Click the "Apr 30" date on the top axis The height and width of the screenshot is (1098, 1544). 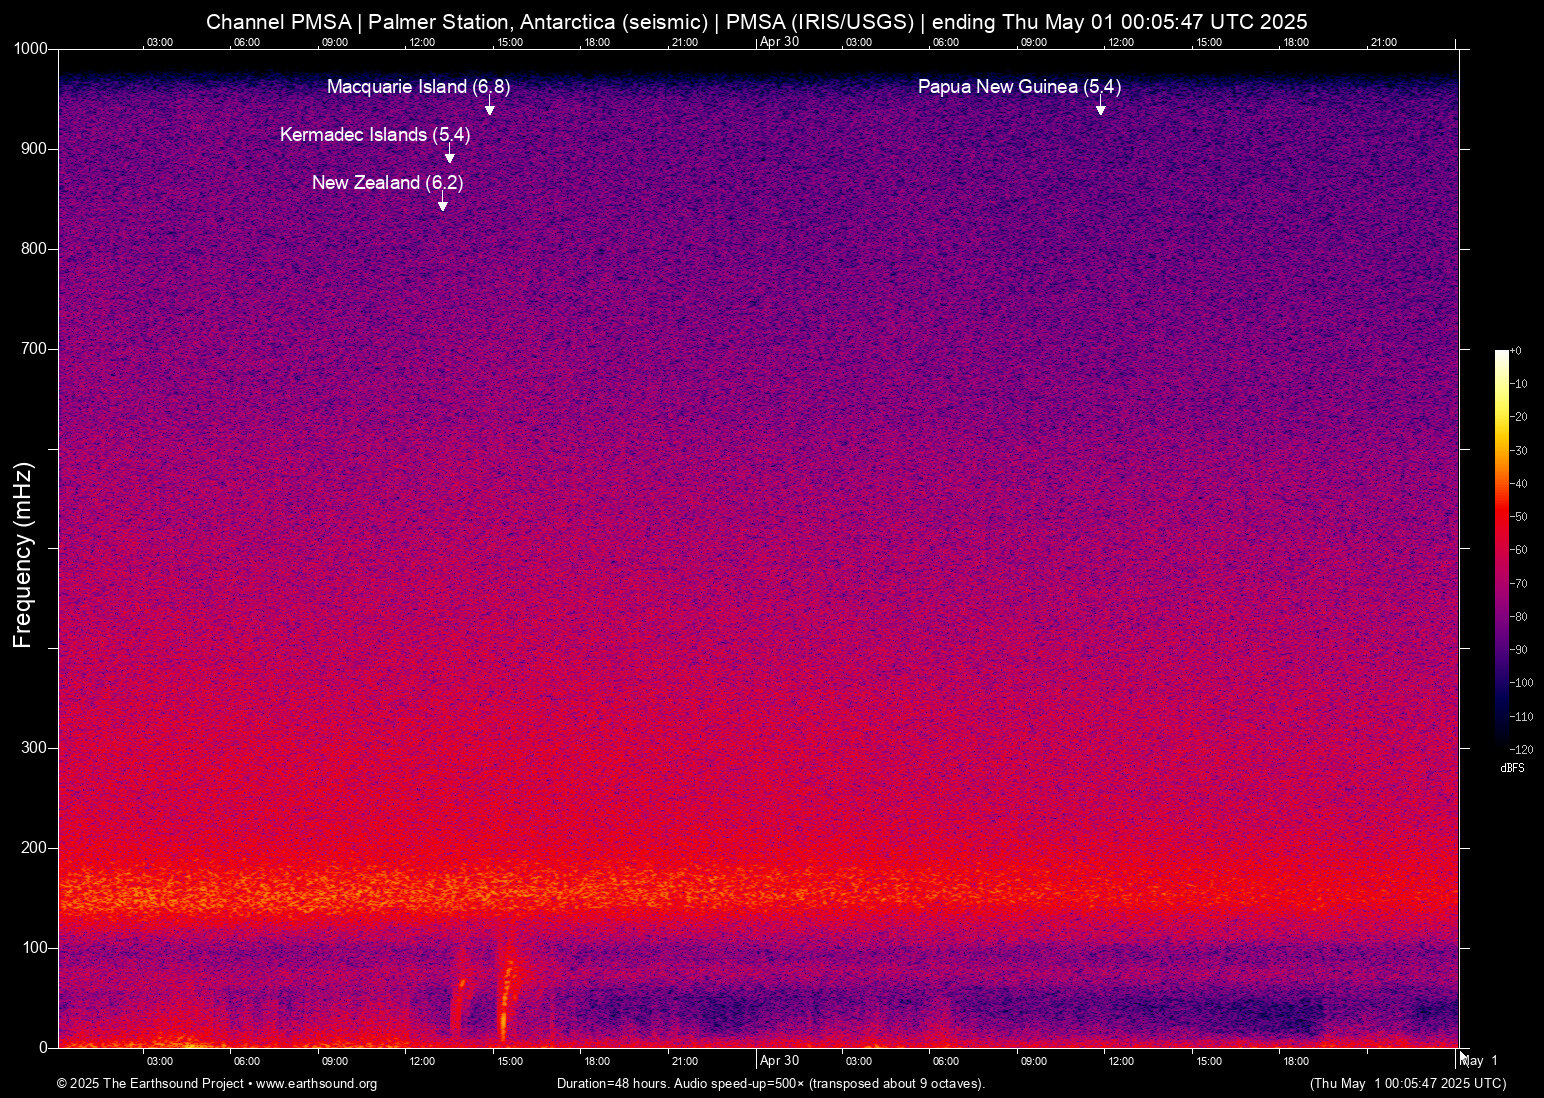pos(780,42)
